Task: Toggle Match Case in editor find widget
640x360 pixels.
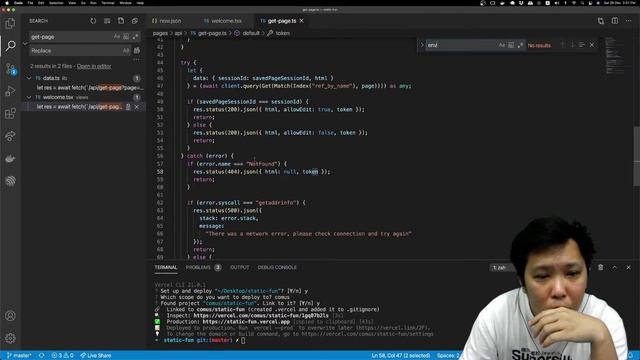Action: click(502, 45)
